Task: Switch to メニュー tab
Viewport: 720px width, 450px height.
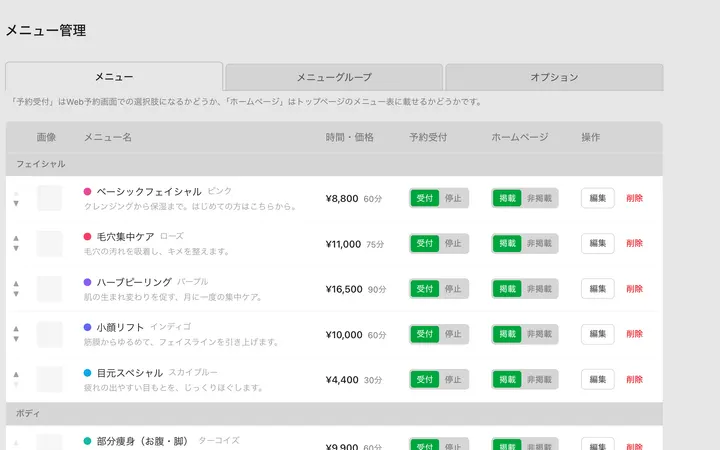Action: [114, 77]
